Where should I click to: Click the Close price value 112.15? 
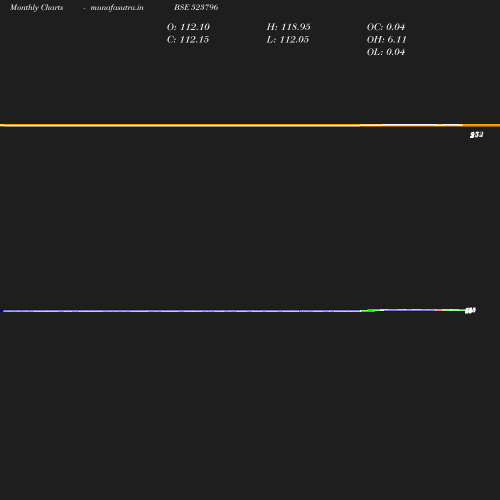click(x=194, y=40)
